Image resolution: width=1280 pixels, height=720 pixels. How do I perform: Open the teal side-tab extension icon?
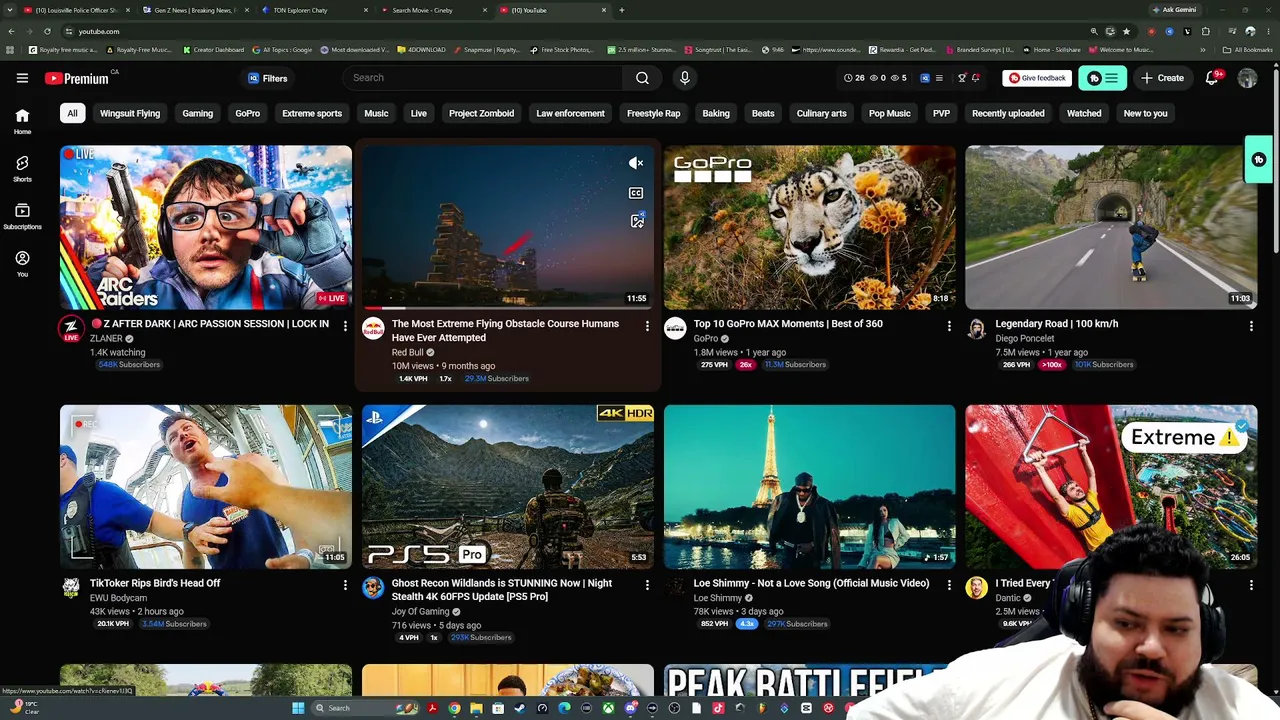pos(1259,160)
